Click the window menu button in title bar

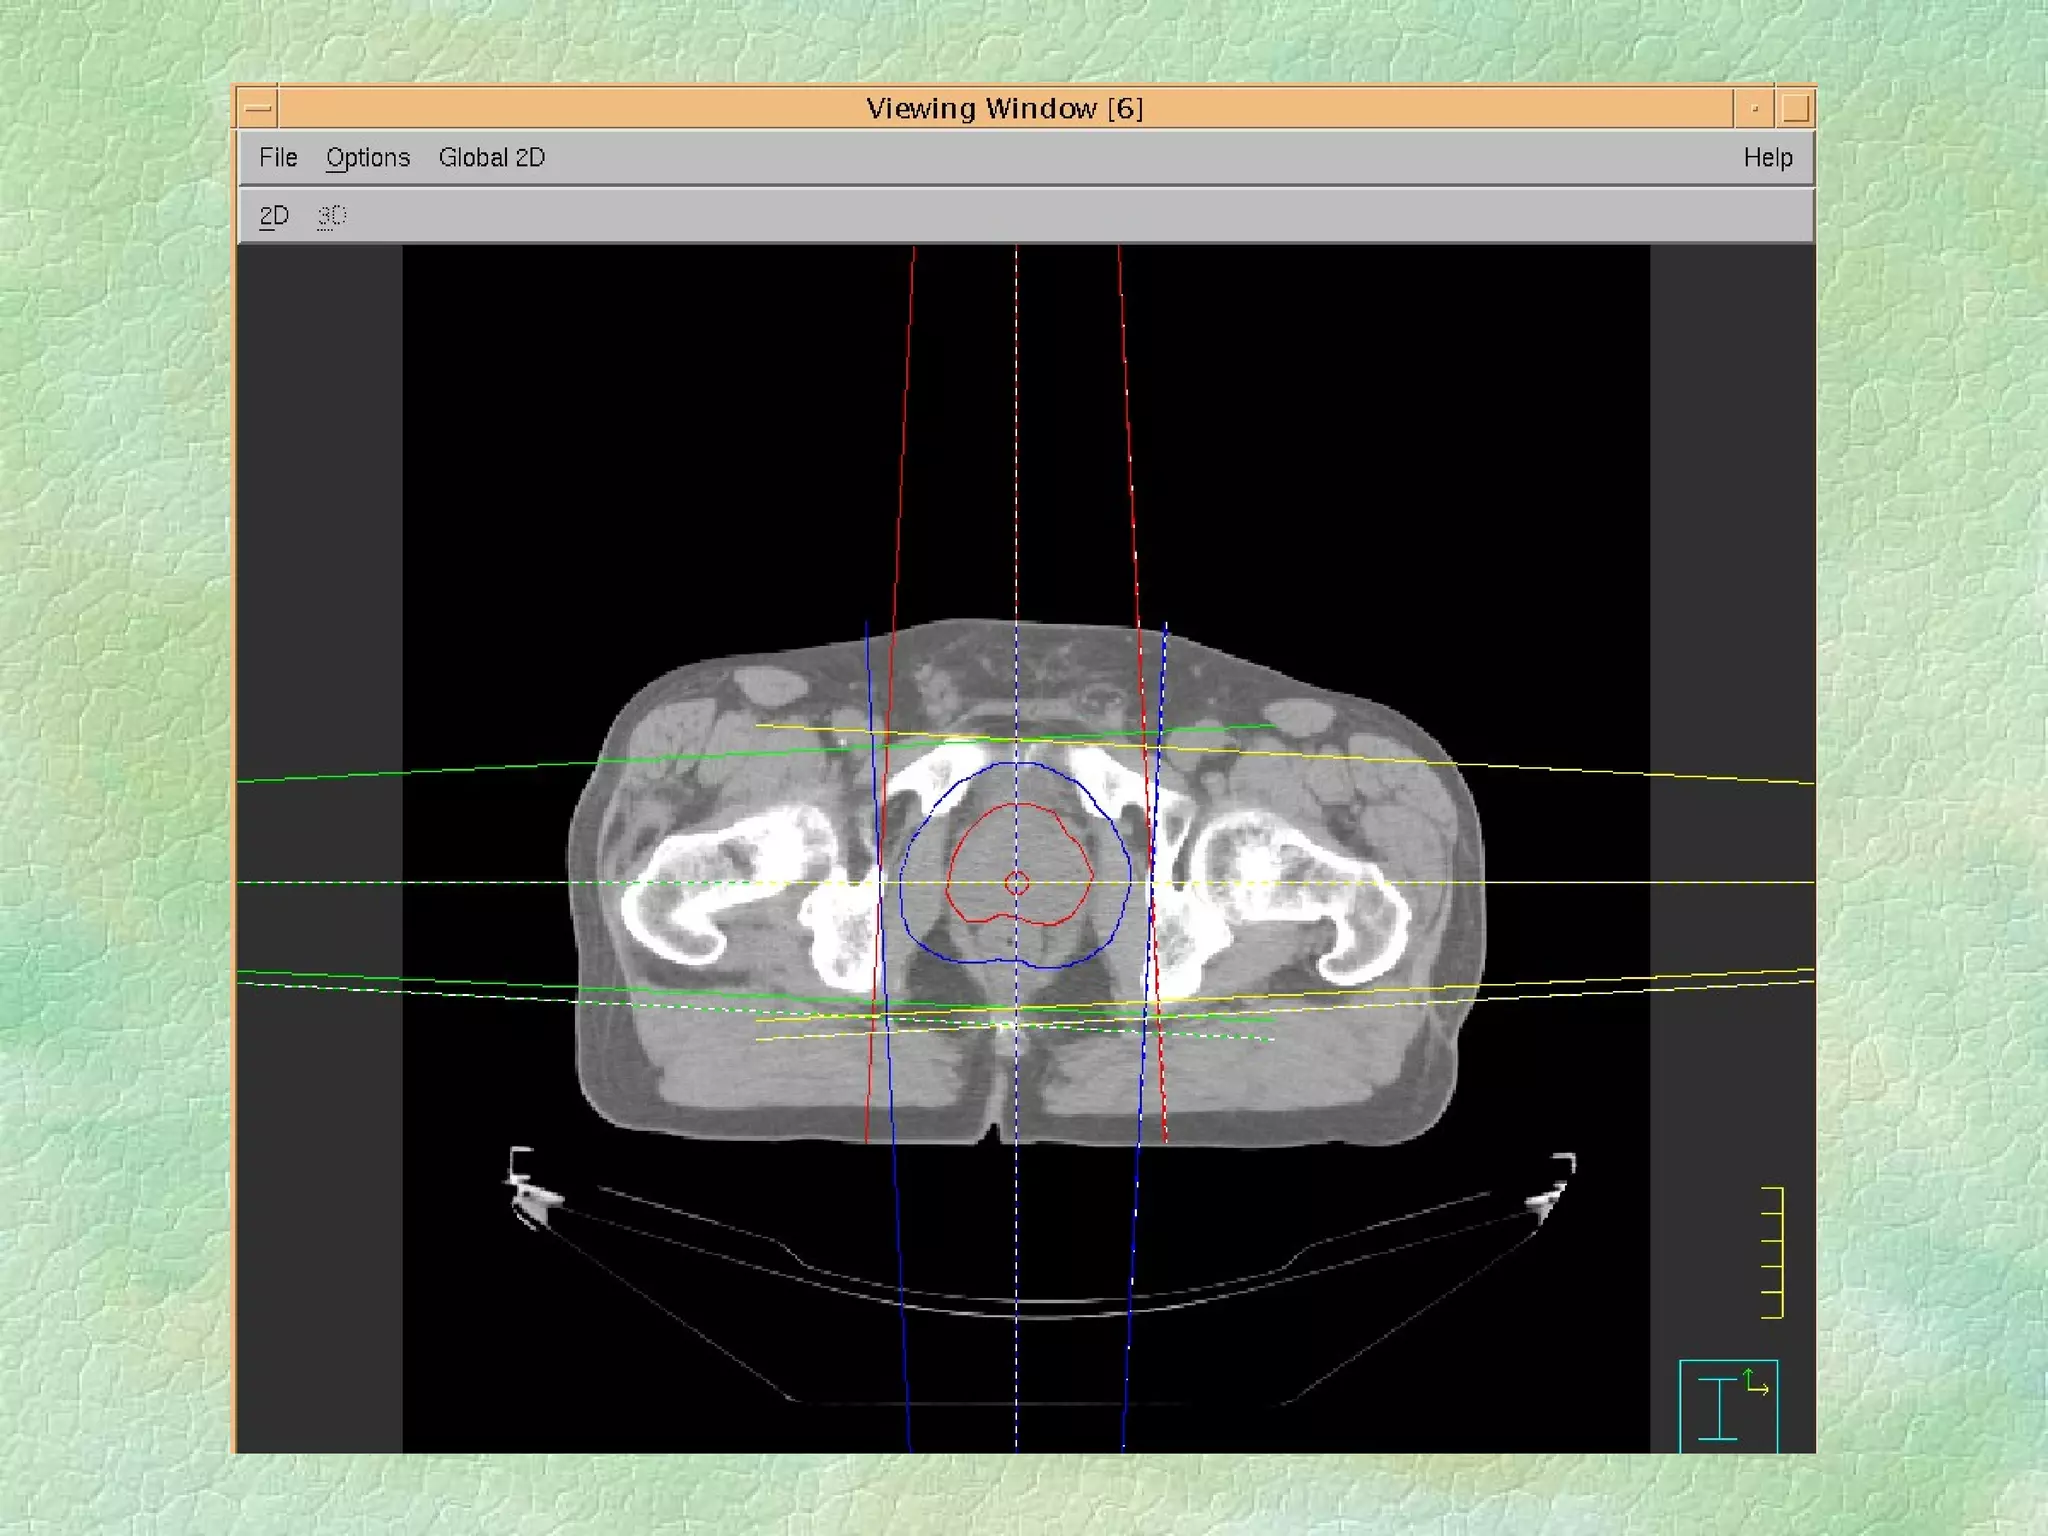[x=258, y=108]
